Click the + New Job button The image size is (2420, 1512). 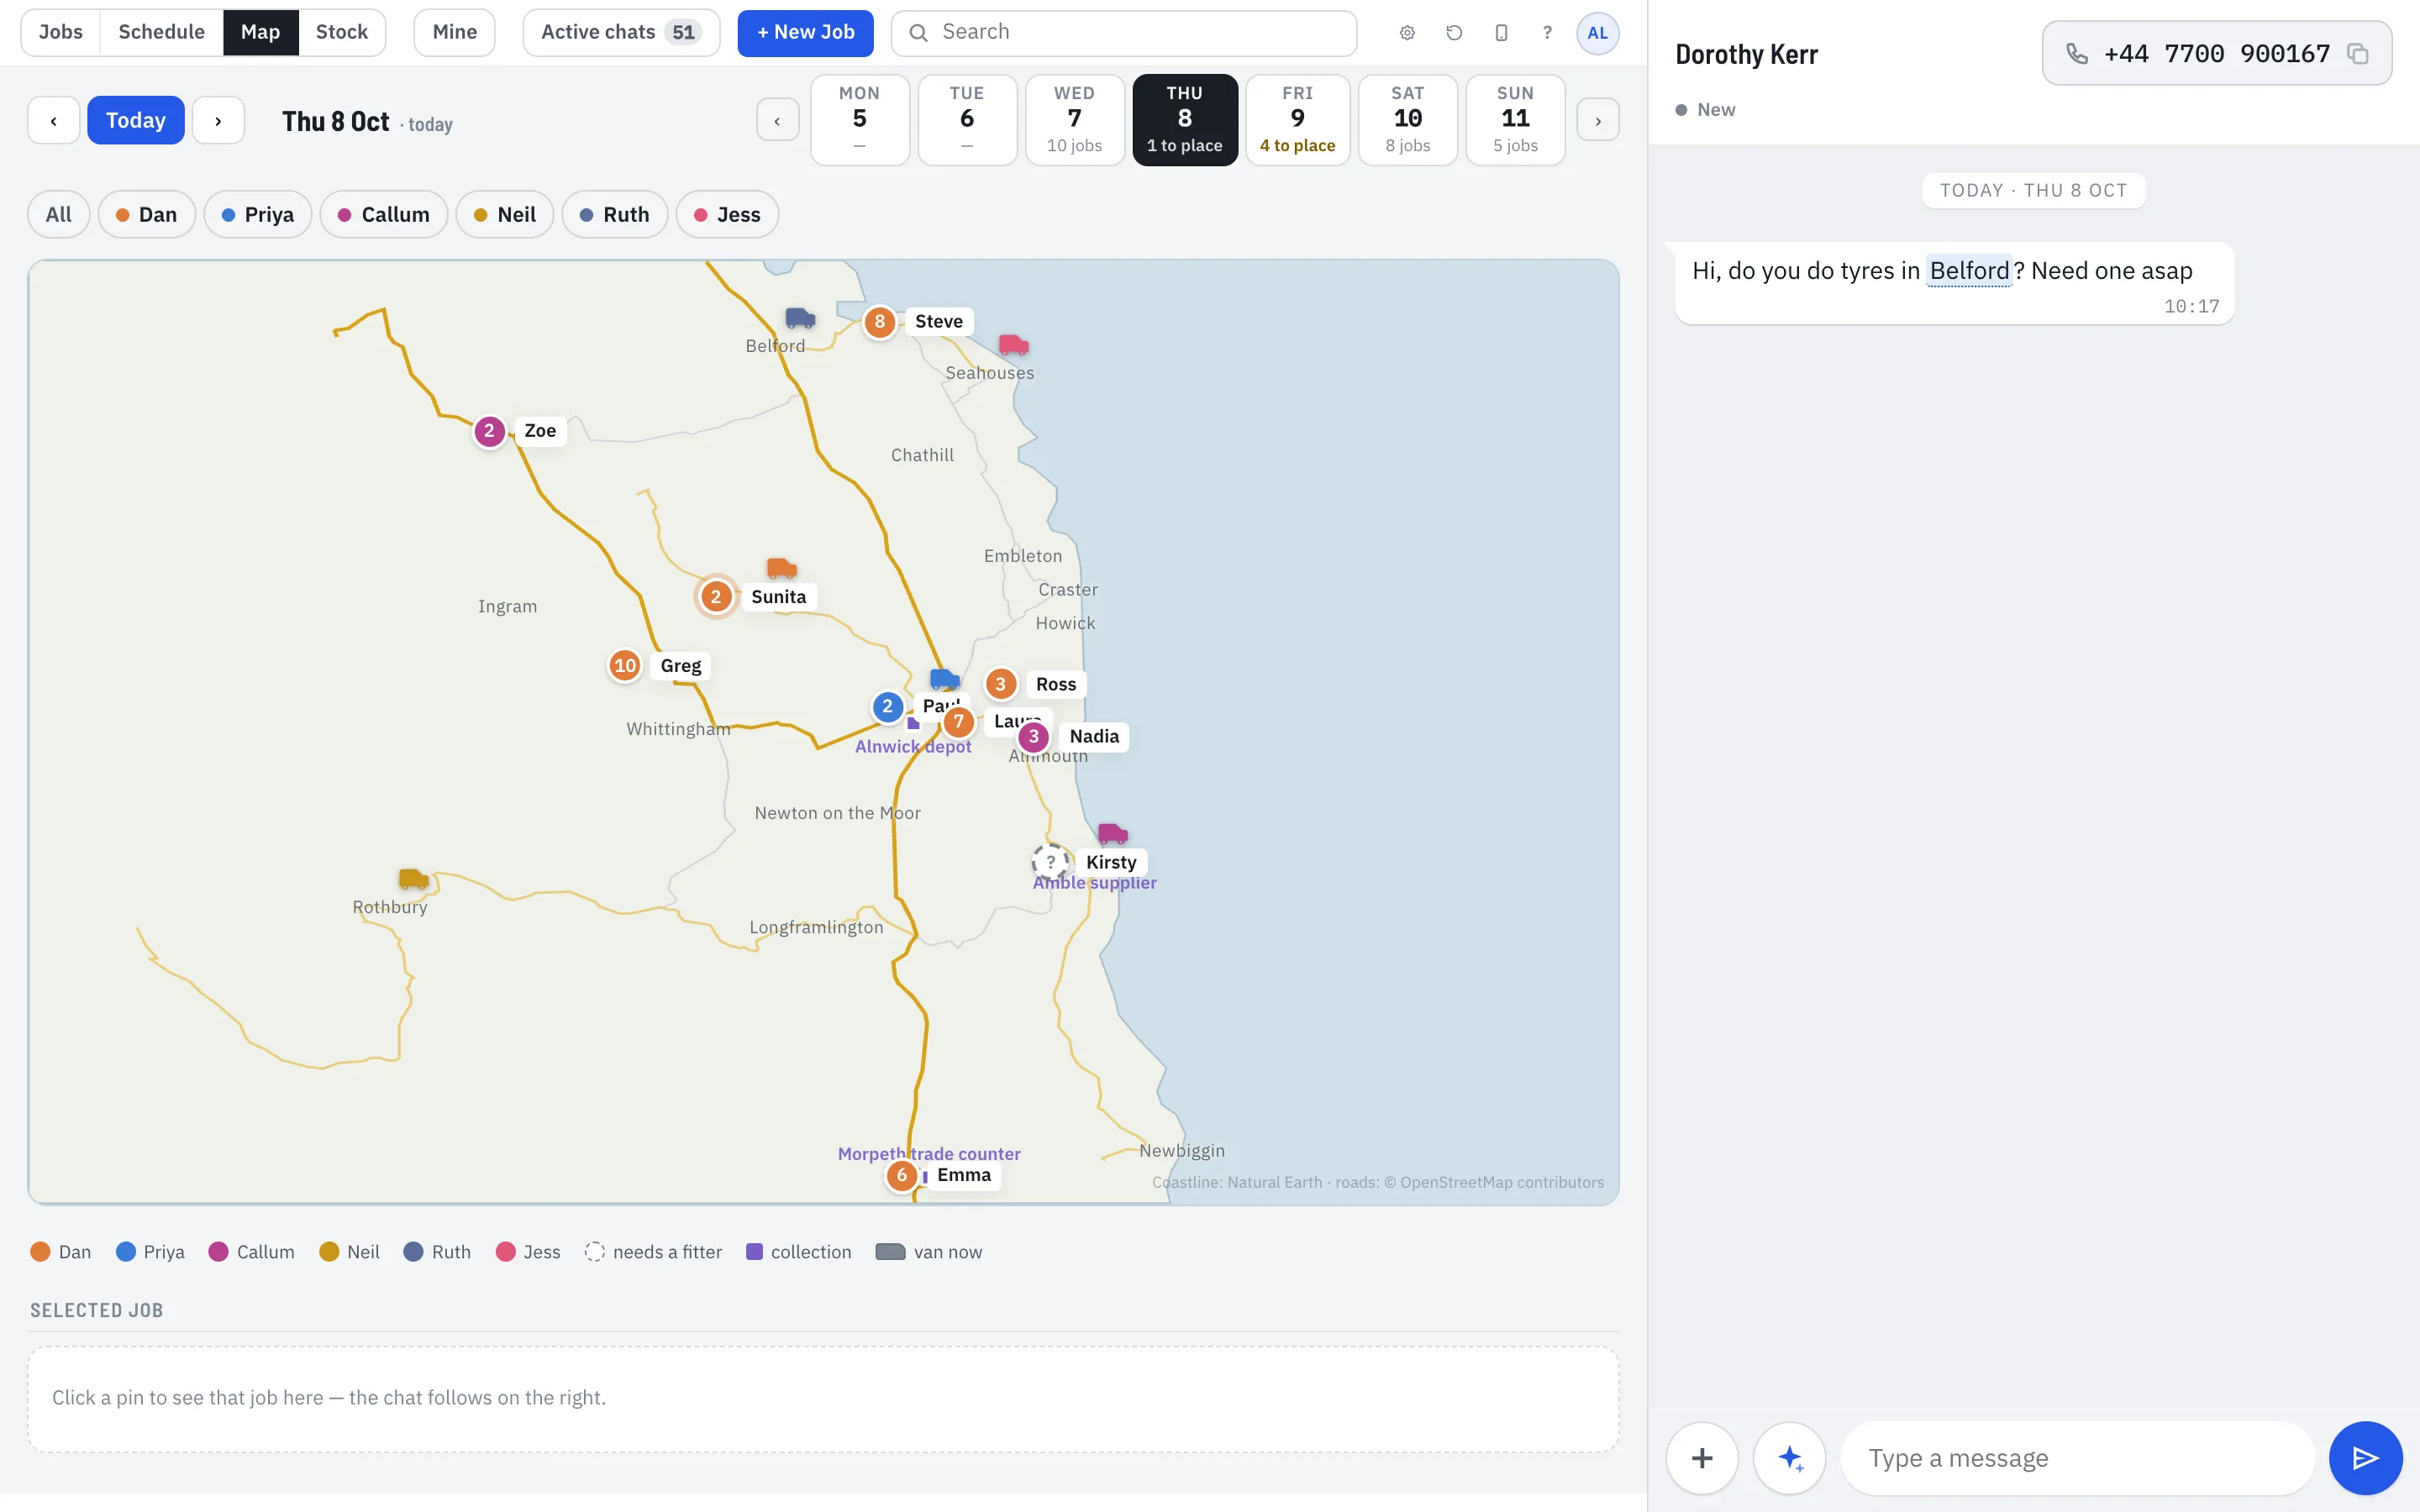pos(805,33)
